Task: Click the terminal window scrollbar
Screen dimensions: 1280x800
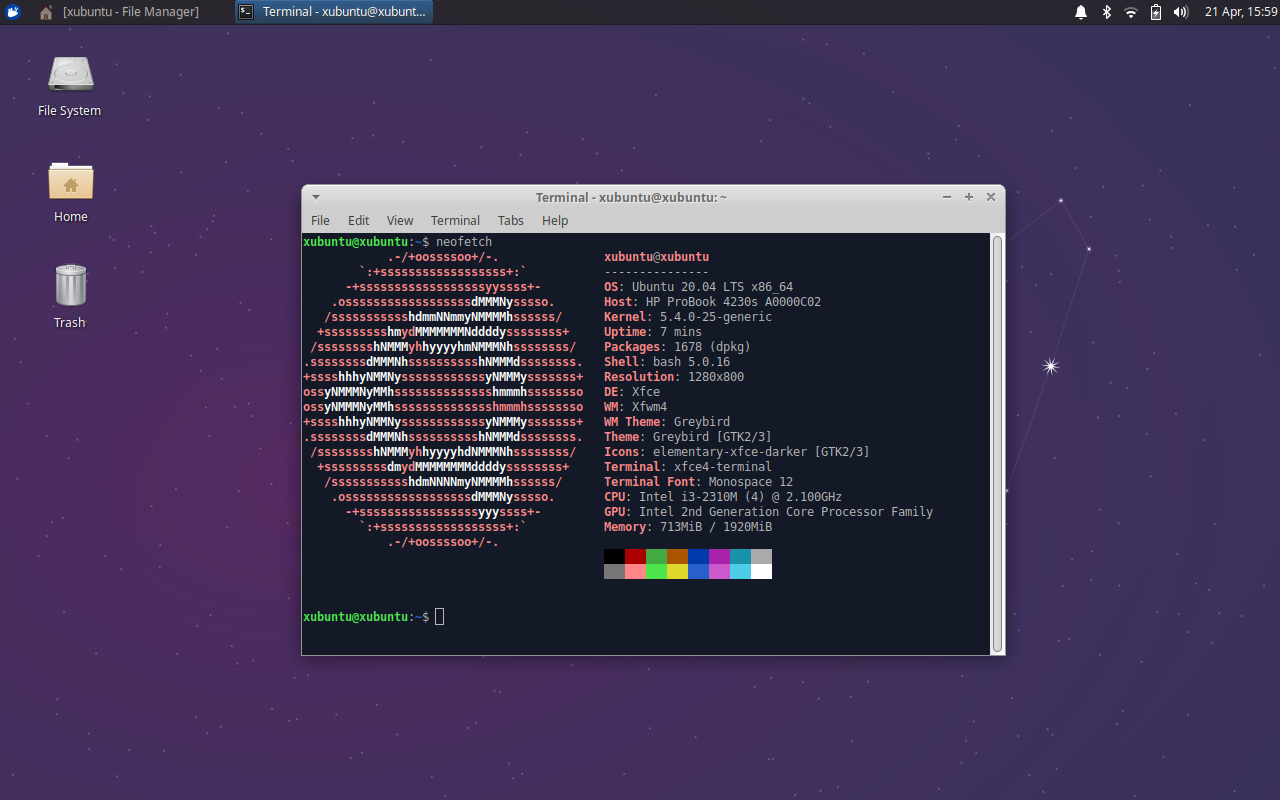Action: click(996, 440)
